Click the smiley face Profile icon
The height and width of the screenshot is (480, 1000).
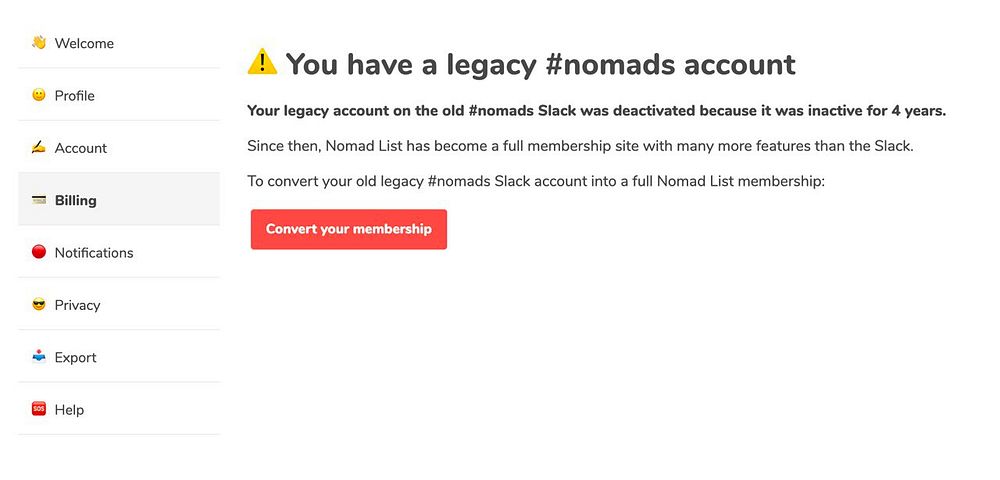[x=39, y=95]
